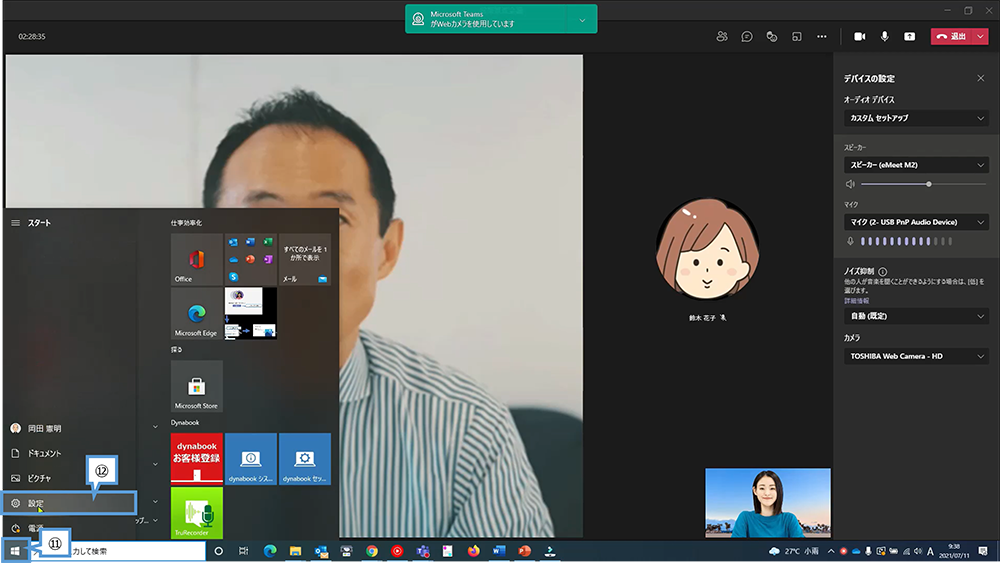The height and width of the screenshot is (563, 1000).
Task: Open breakout rooms icon in Teams toolbar
Action: pyautogui.click(x=797, y=36)
